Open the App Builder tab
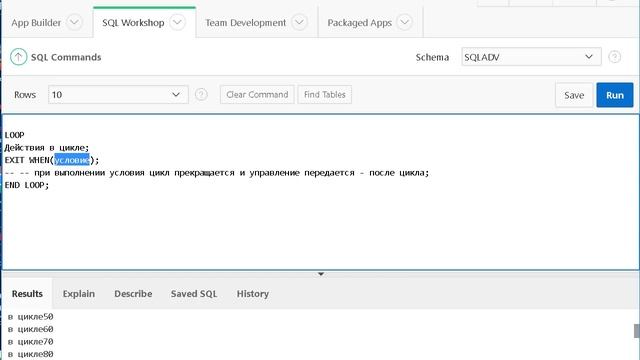Viewport: 640px width, 360px height. (x=36, y=23)
